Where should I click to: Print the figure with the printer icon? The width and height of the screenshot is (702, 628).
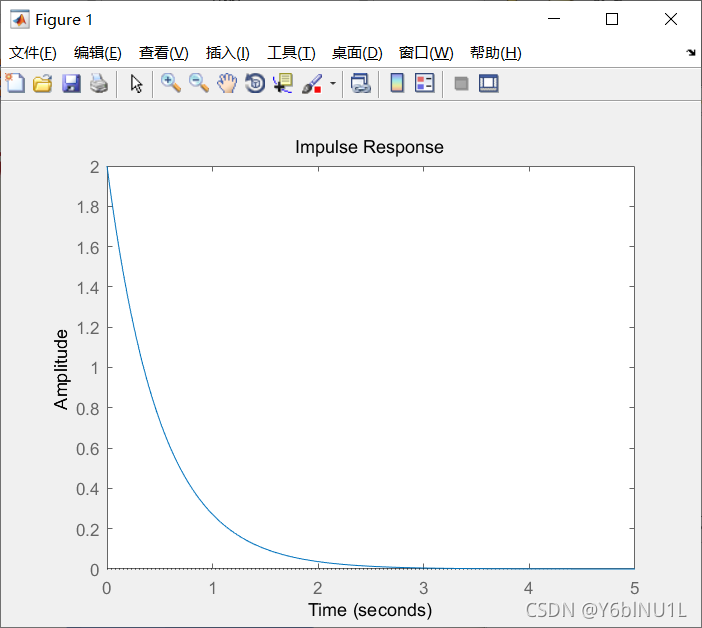tap(99, 83)
